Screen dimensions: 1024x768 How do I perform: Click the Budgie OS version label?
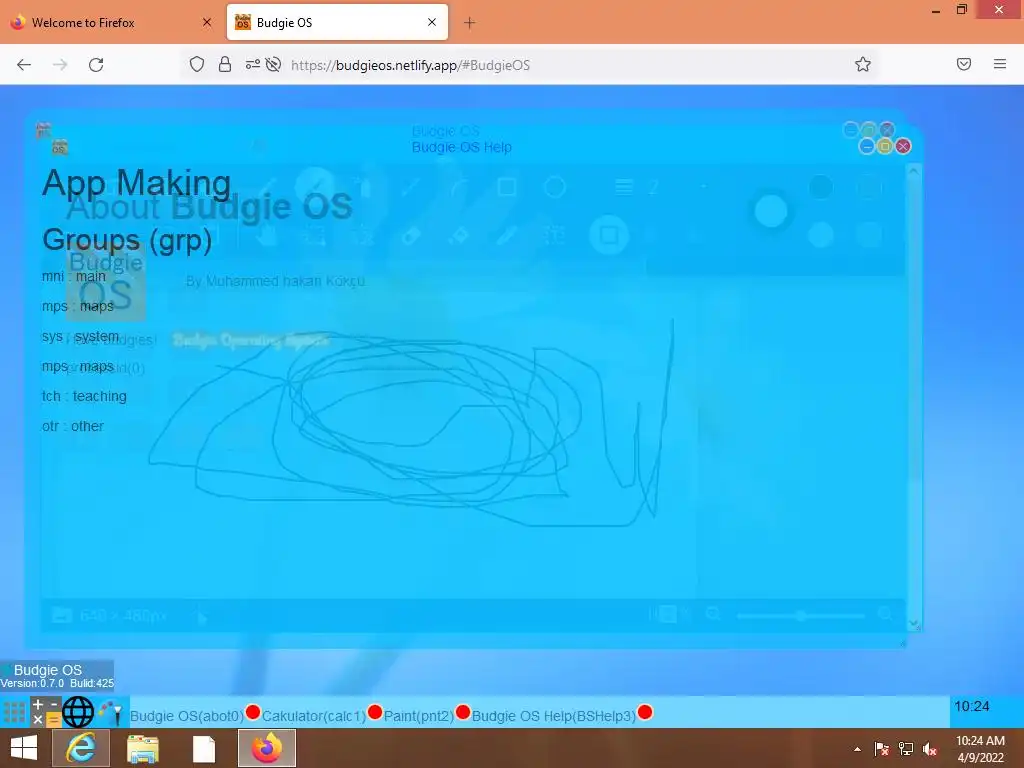coord(57,675)
